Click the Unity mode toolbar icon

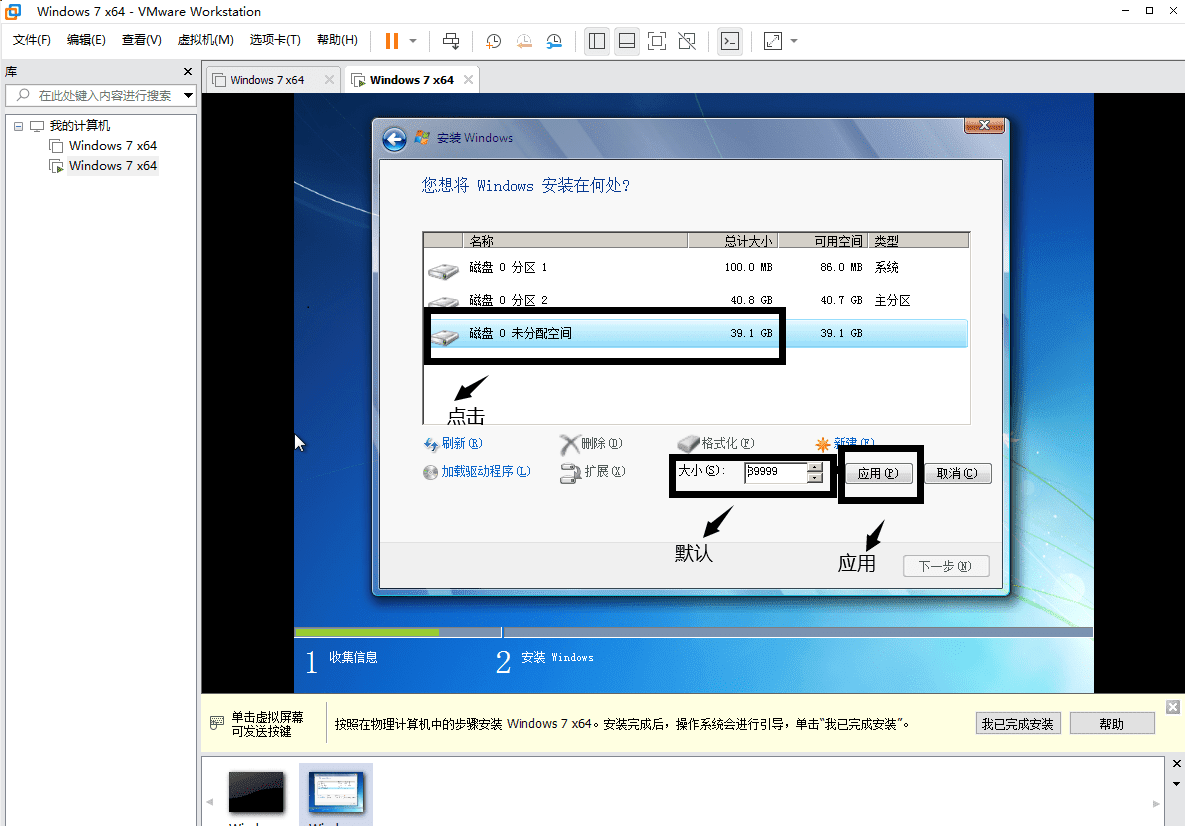click(x=687, y=41)
